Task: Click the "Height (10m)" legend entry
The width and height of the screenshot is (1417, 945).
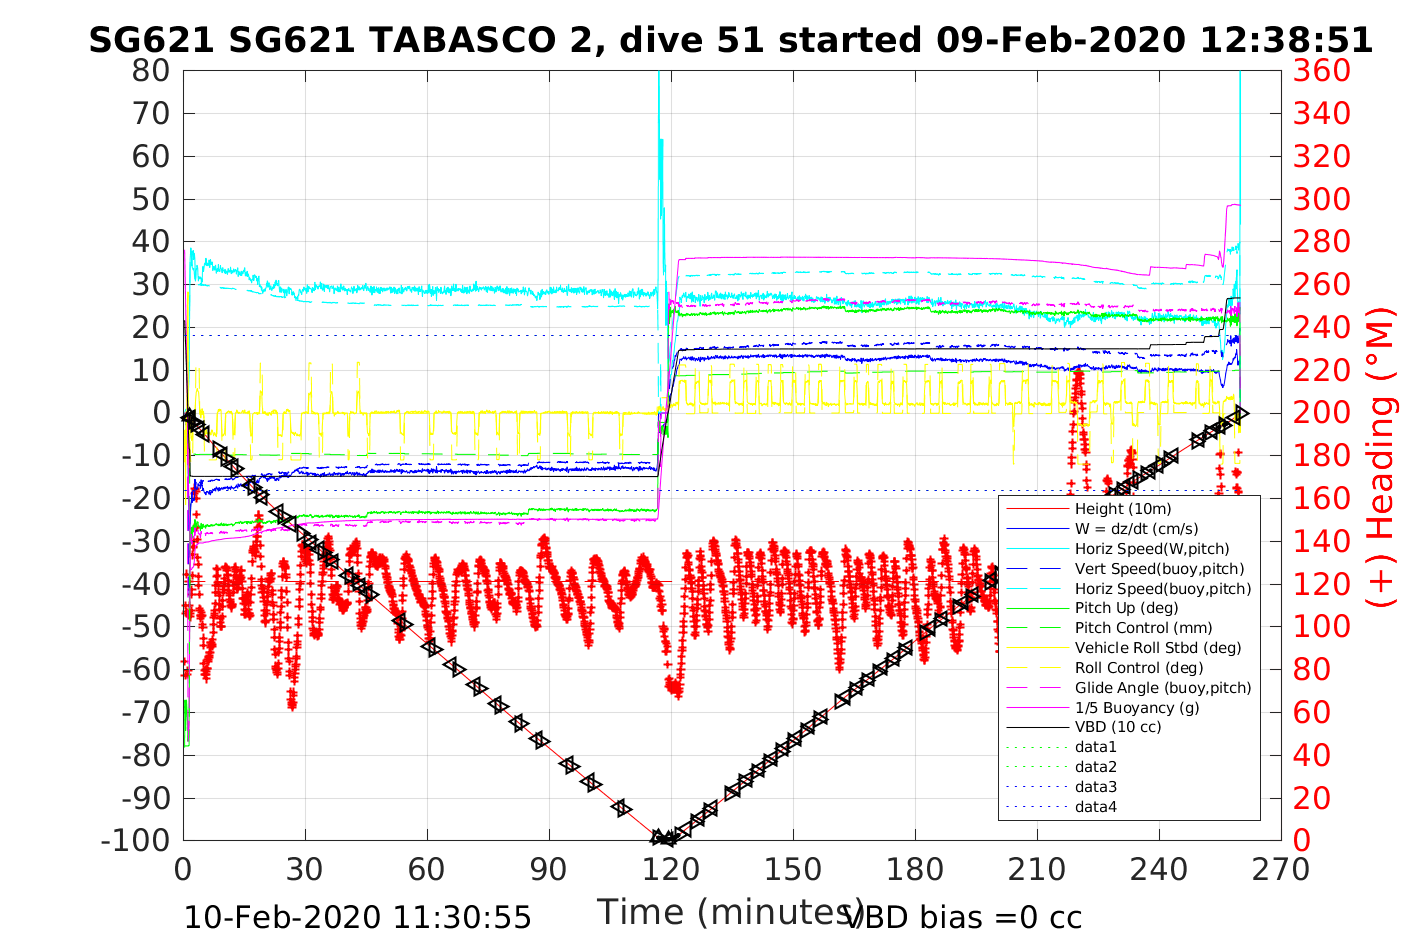Action: tap(1122, 509)
